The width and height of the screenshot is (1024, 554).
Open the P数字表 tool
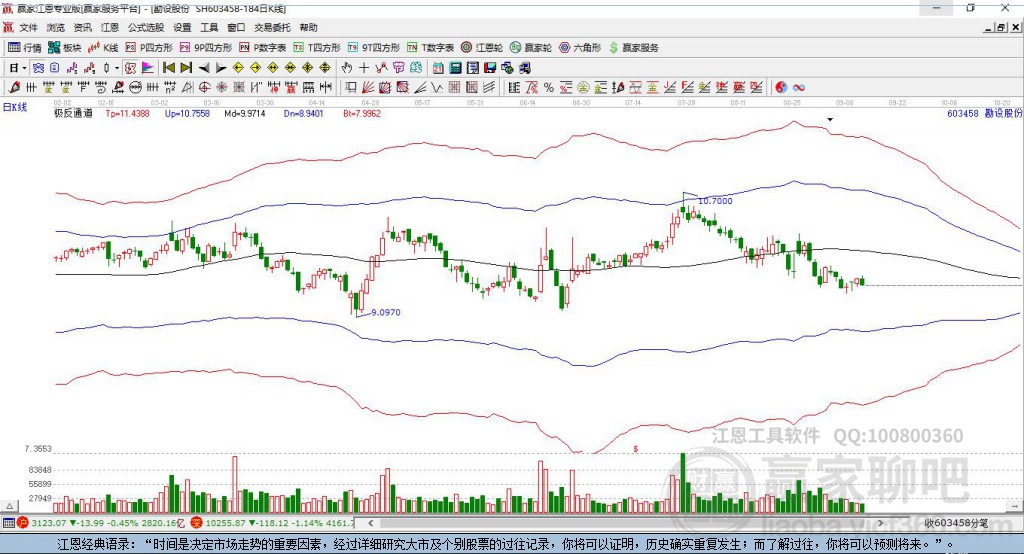click(x=263, y=48)
